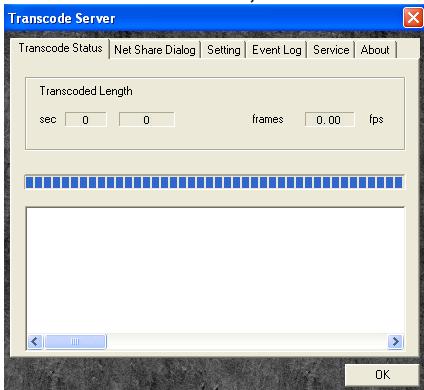Switch to the Service tab
This screenshot has width=424, height=390.
click(331, 50)
